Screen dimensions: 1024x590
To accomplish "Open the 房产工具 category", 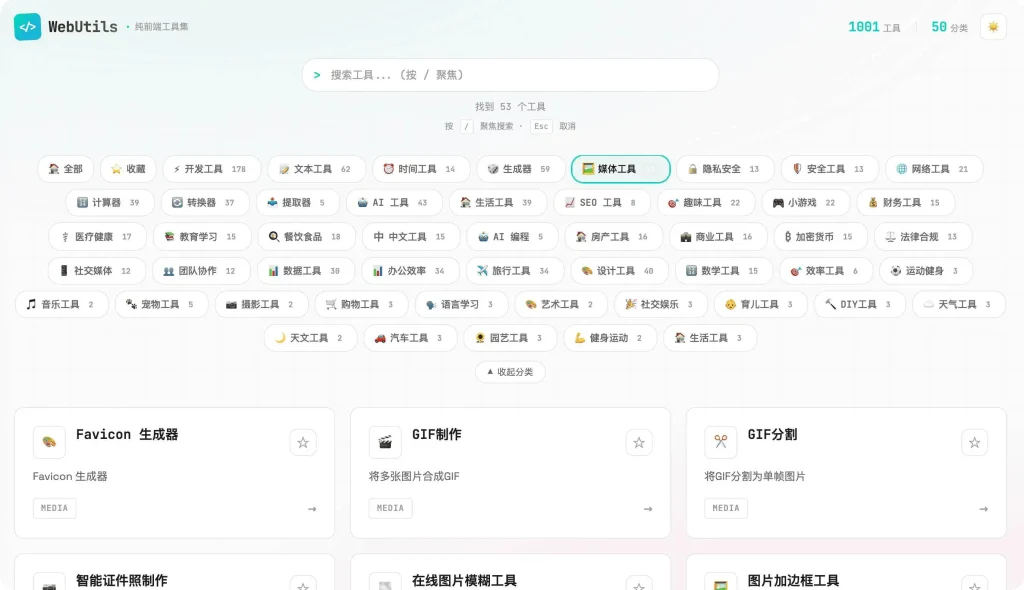I will pos(613,237).
